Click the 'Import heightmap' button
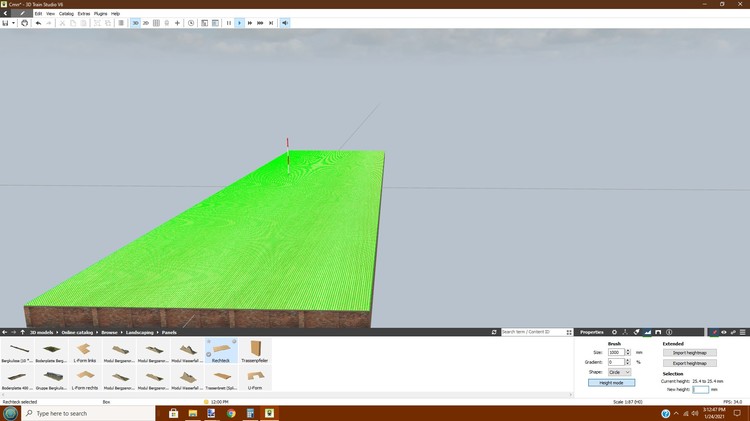This screenshot has width=750, height=421. click(690, 353)
